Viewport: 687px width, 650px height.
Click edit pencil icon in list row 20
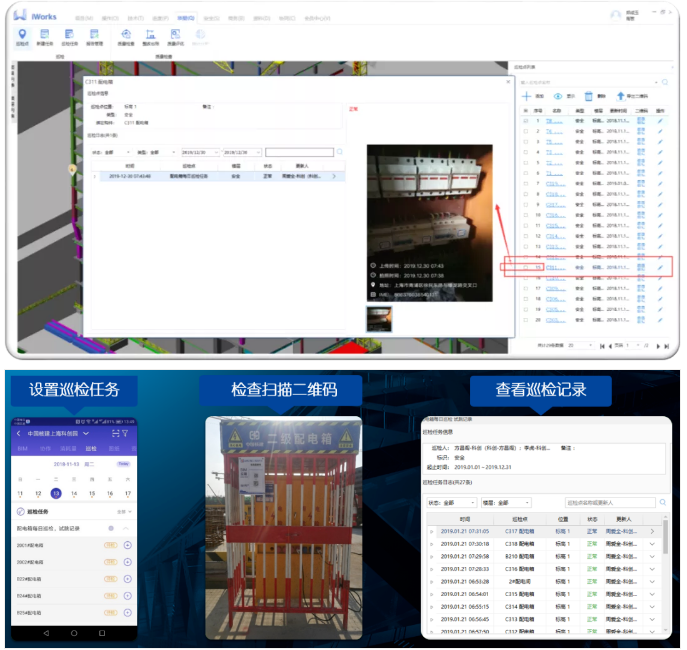tap(660, 320)
